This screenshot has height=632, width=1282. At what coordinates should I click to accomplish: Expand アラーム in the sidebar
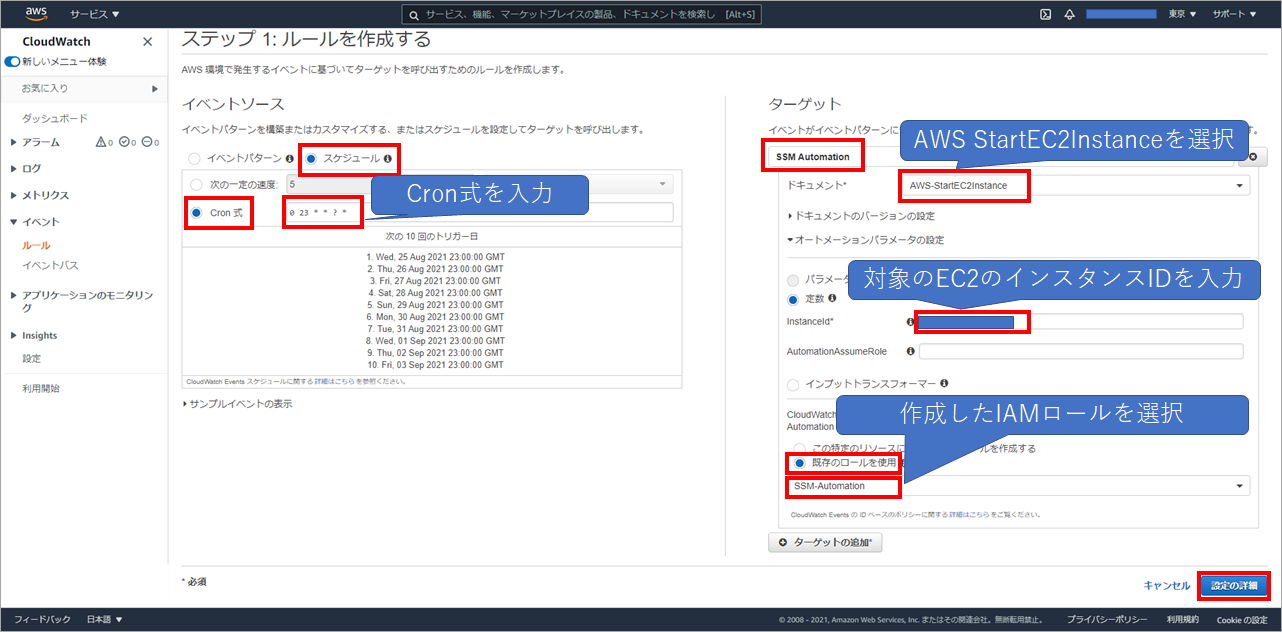(x=36, y=142)
